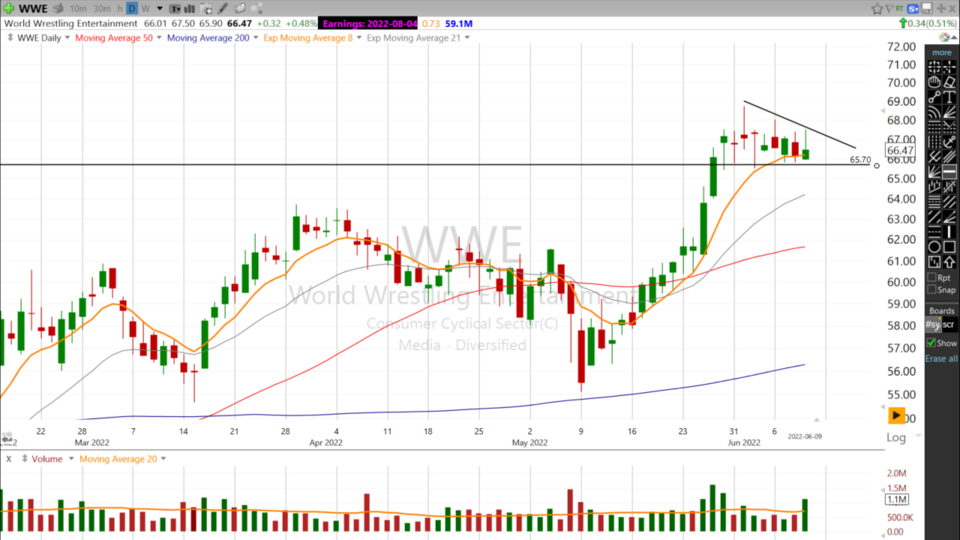Click the 66.47 current price label
Screen dimensions: 960x540
(x=900, y=150)
